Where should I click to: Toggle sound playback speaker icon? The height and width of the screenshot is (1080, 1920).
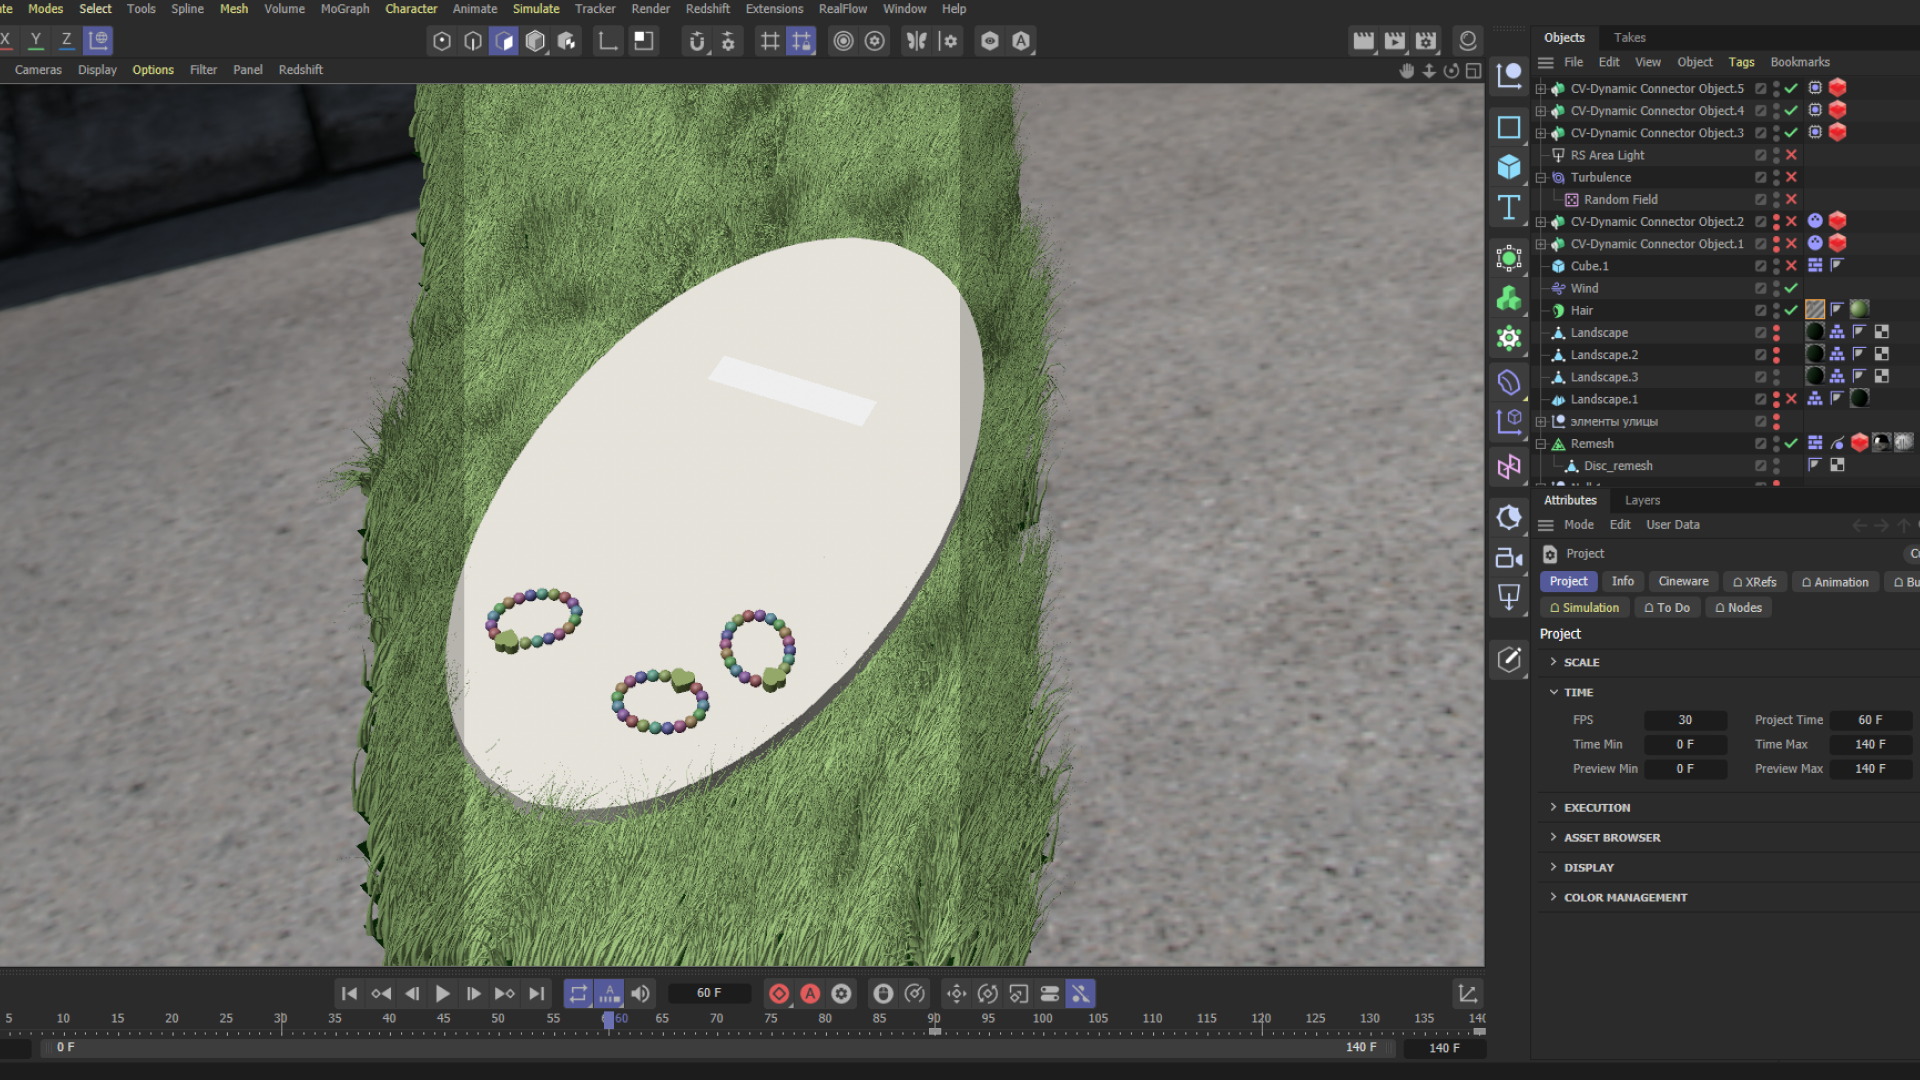(x=640, y=994)
